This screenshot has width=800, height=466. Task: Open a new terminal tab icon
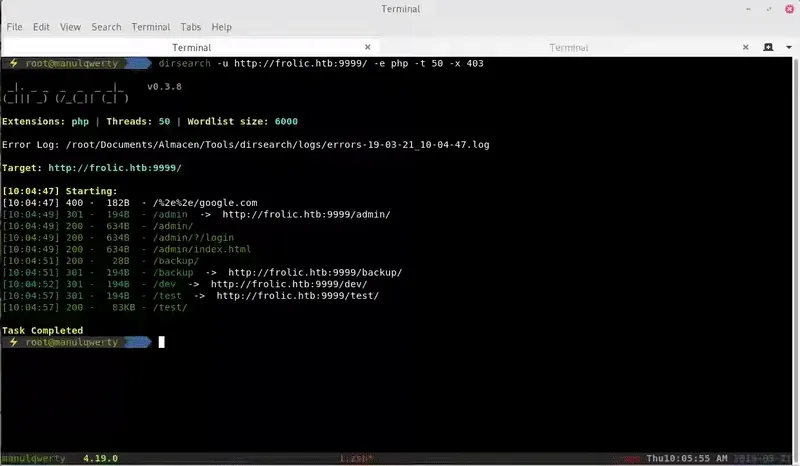769,47
